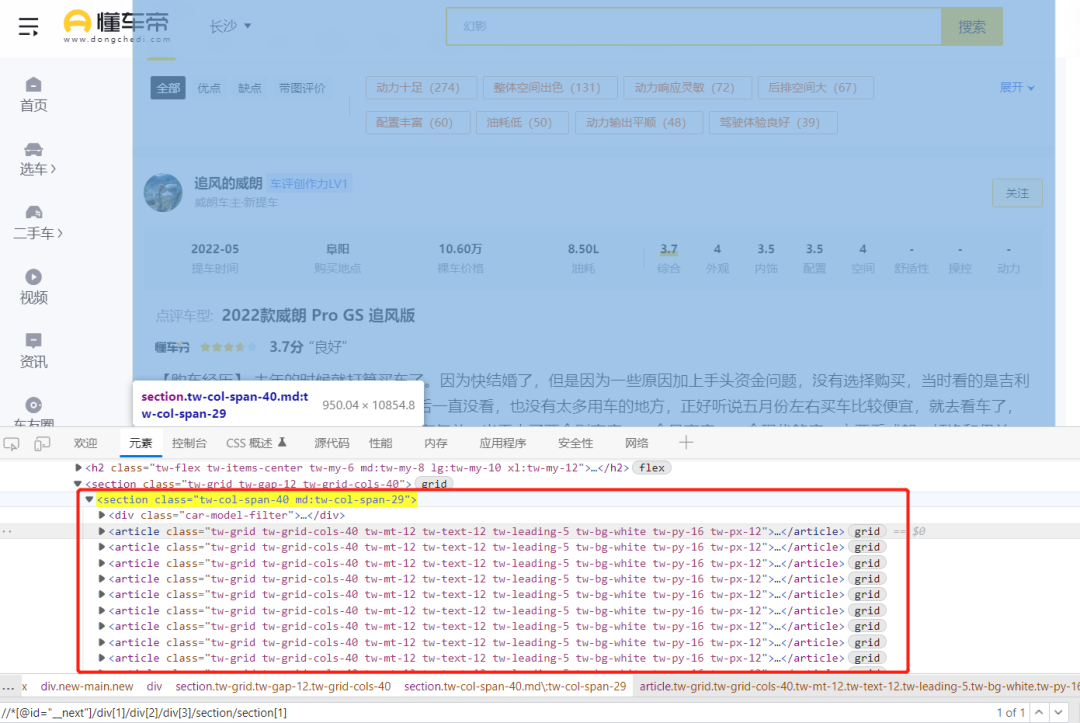Open the 长沙 city dropdown

[x=230, y=26]
